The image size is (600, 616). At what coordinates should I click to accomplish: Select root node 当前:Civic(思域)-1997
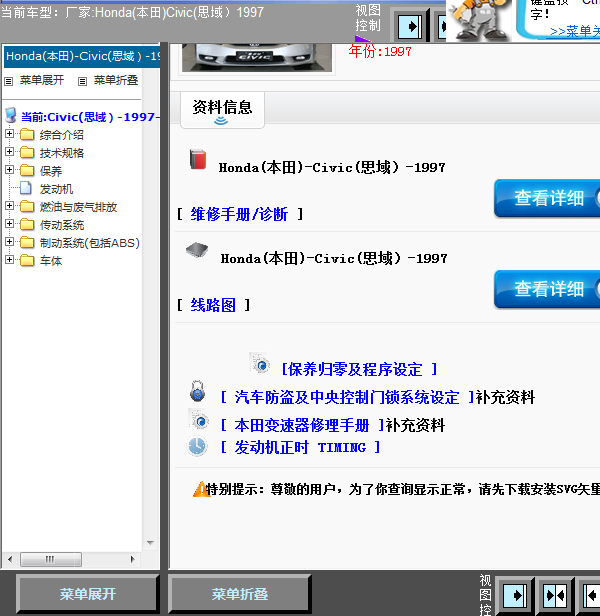pos(90,117)
